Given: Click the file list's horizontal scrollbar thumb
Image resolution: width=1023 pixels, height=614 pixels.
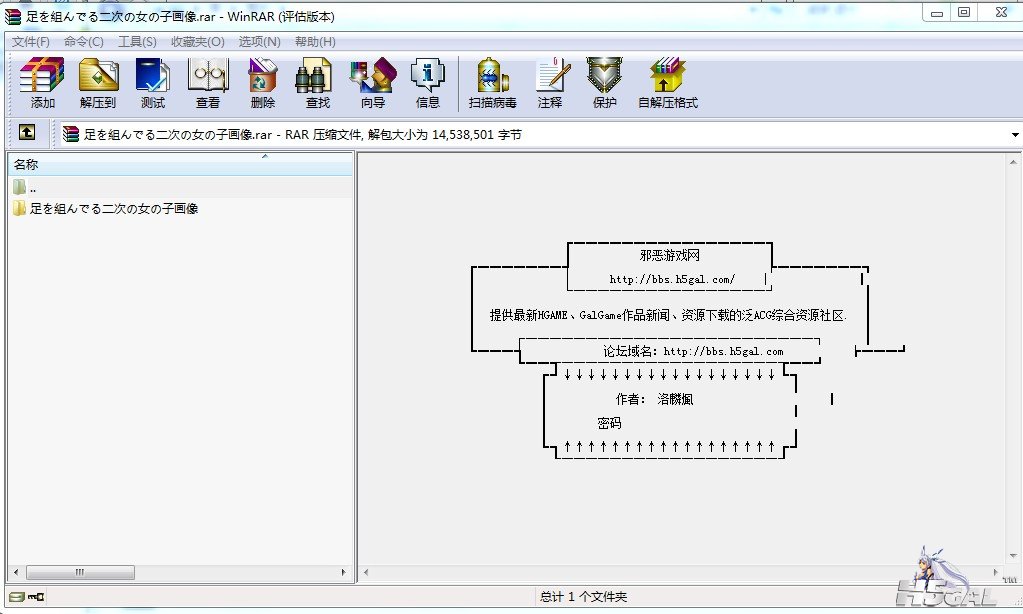Looking at the screenshot, I should pyautogui.click(x=80, y=572).
